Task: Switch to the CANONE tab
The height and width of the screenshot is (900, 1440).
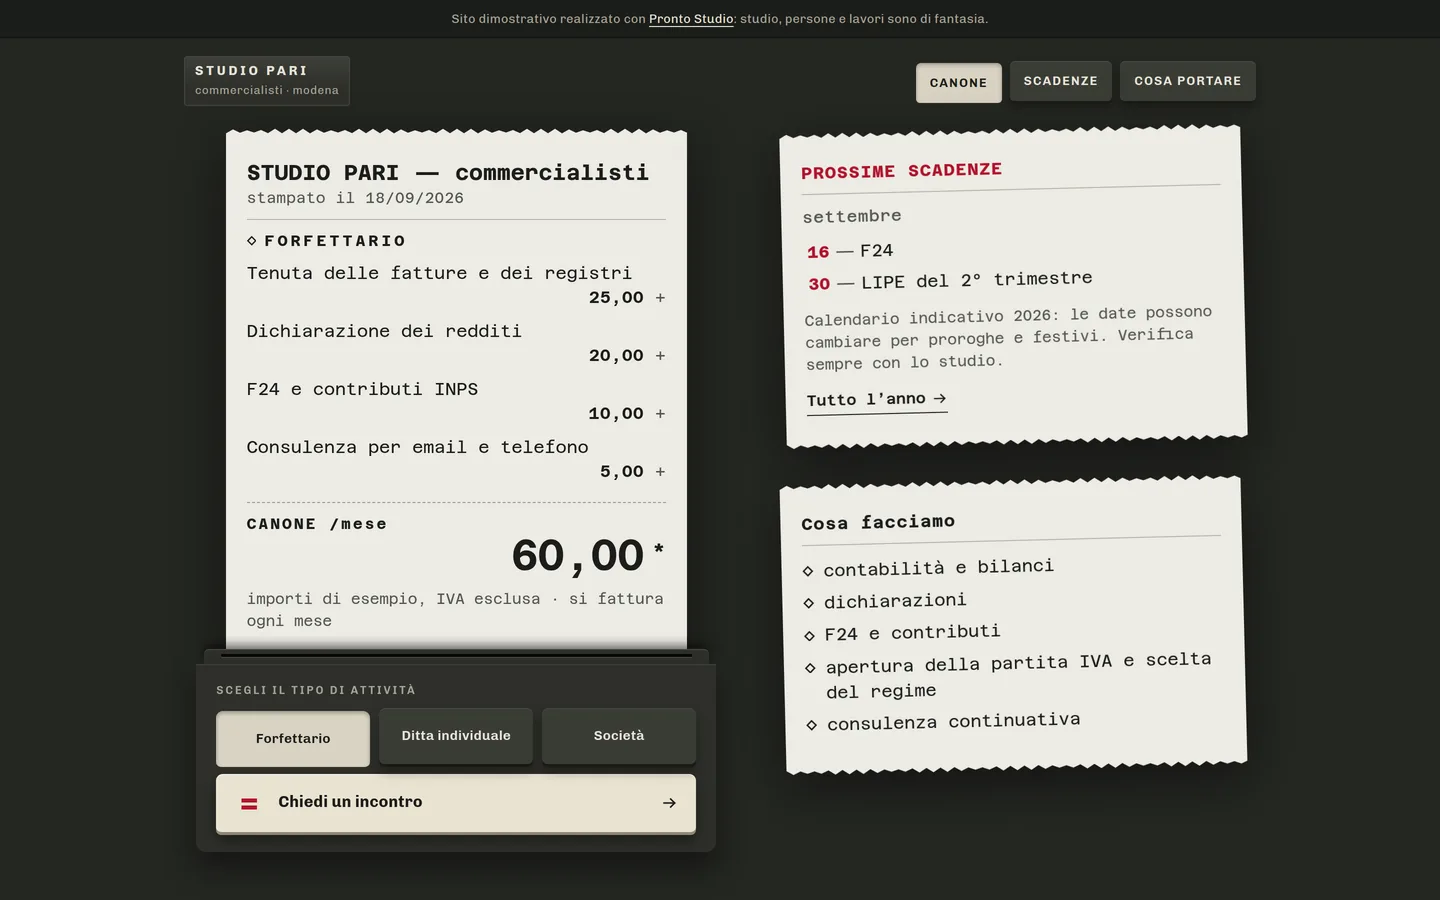Action: point(958,83)
